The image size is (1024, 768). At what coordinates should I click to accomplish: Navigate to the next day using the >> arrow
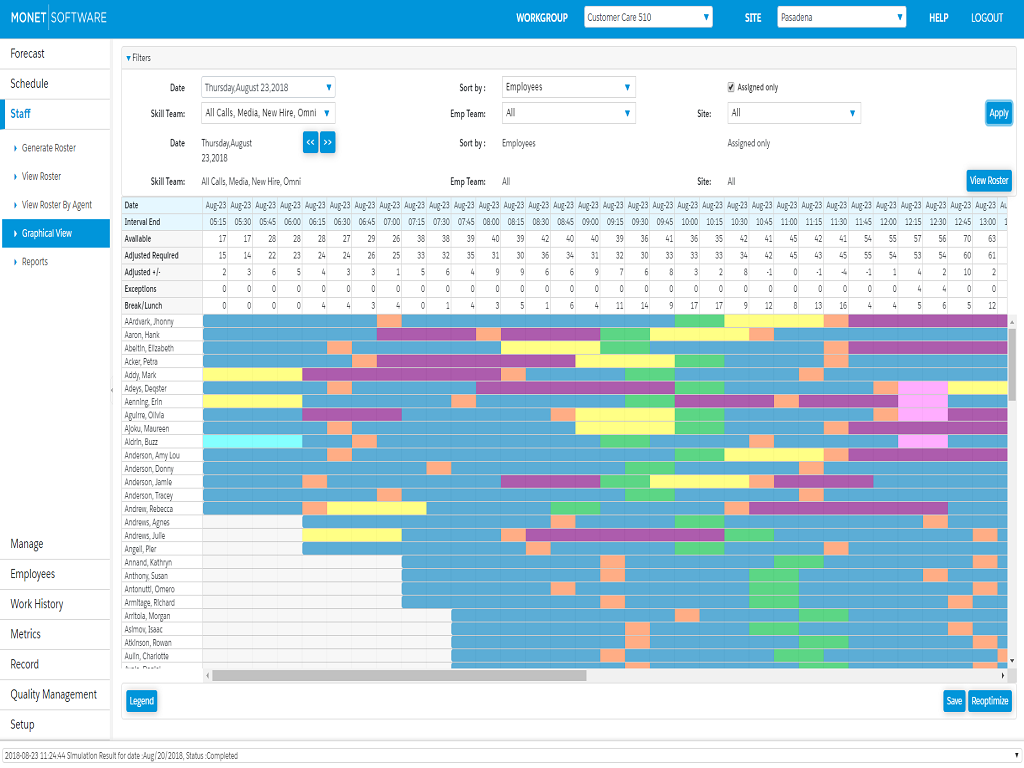pyautogui.click(x=328, y=142)
